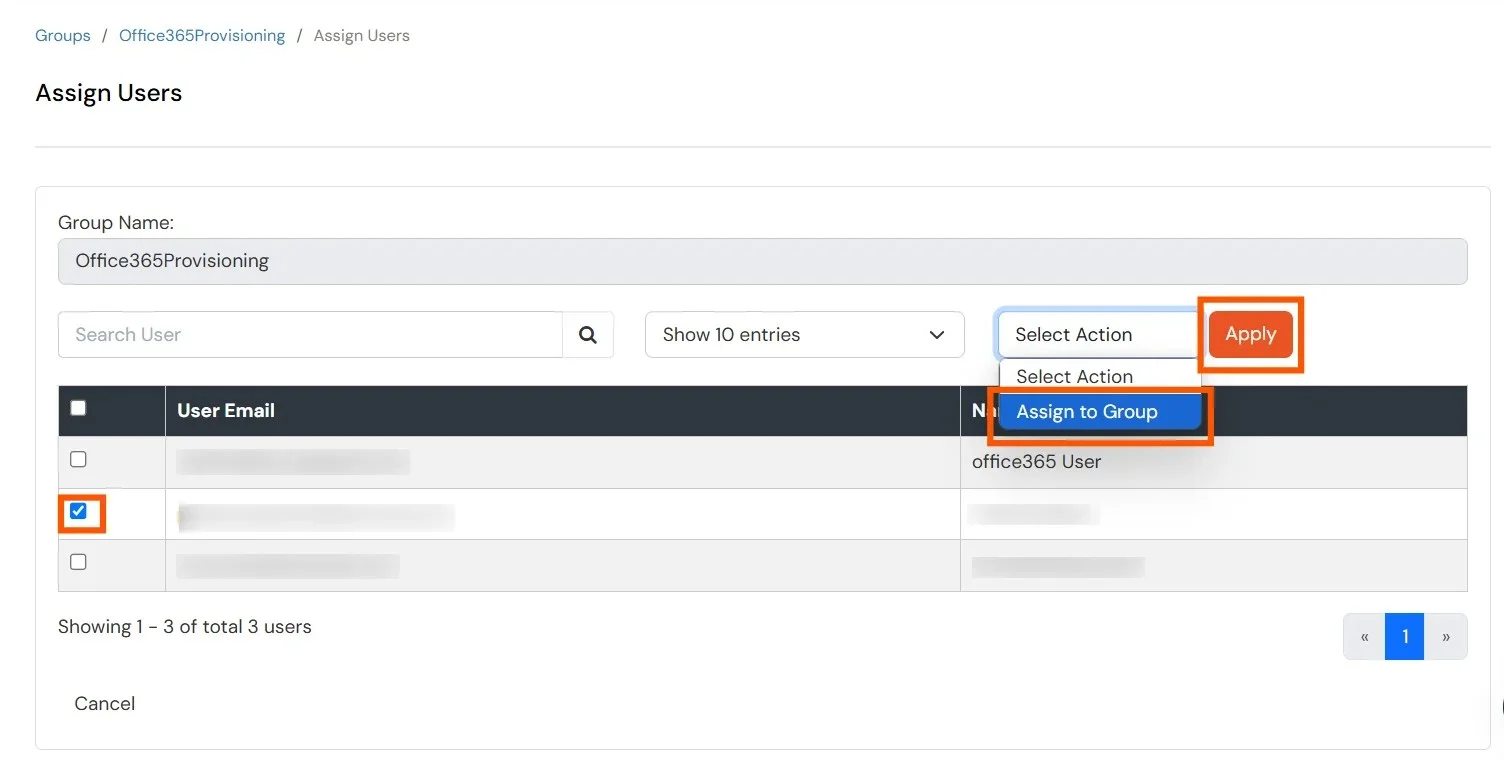Open the Groups breadcrumb link
The height and width of the screenshot is (760, 1504).
(x=62, y=35)
